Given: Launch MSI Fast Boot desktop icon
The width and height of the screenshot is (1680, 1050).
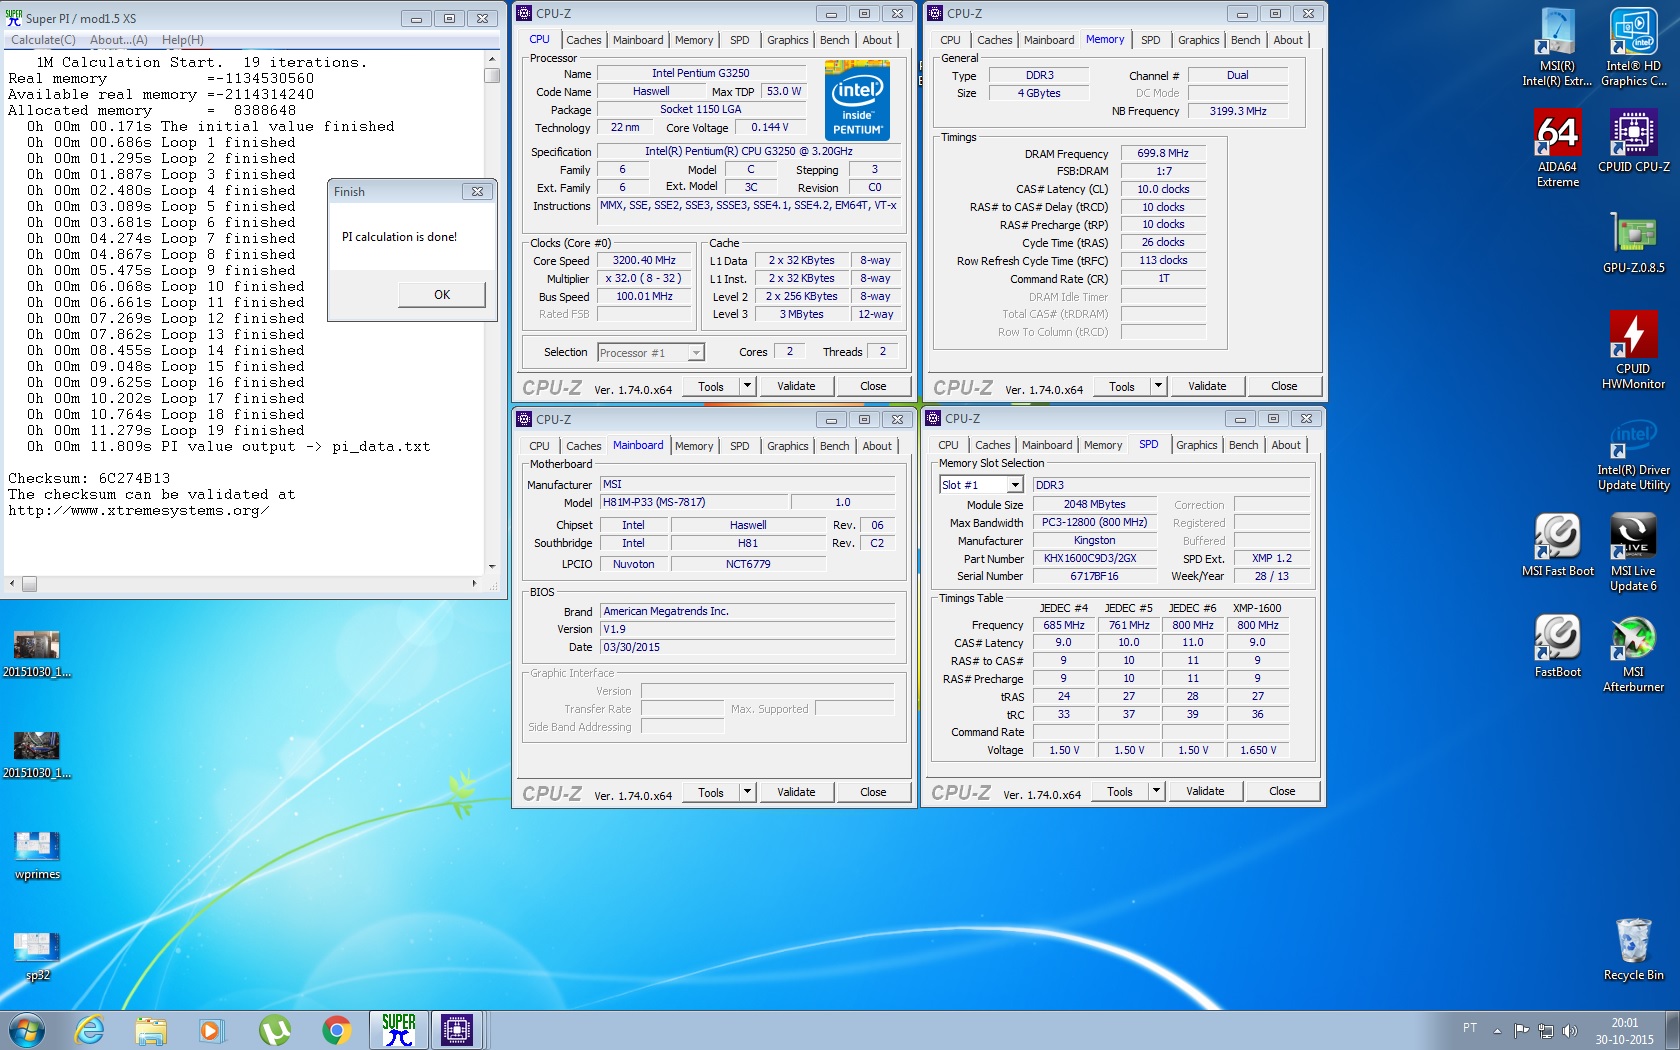Looking at the screenshot, I should pos(1558,545).
